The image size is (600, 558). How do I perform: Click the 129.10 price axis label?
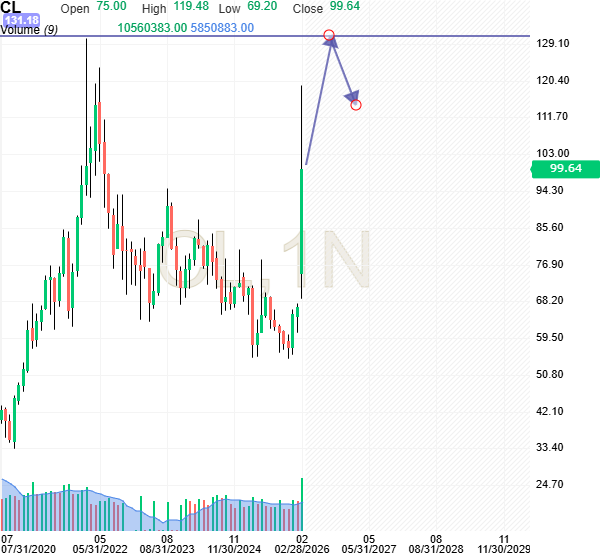point(553,43)
